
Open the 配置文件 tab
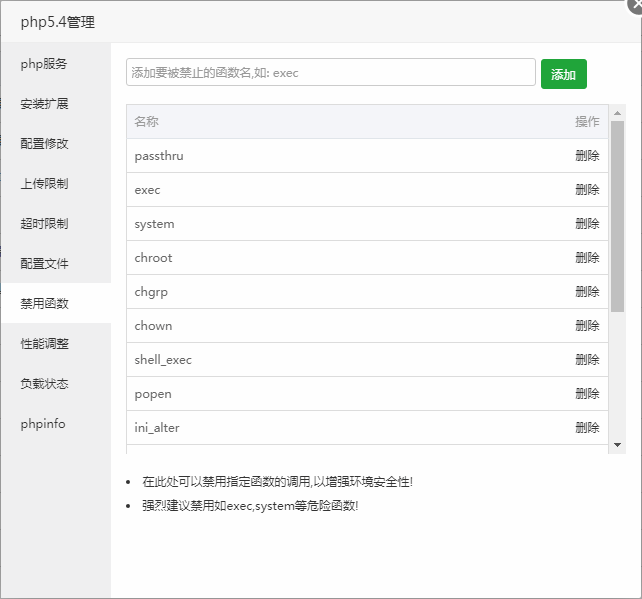(44, 264)
